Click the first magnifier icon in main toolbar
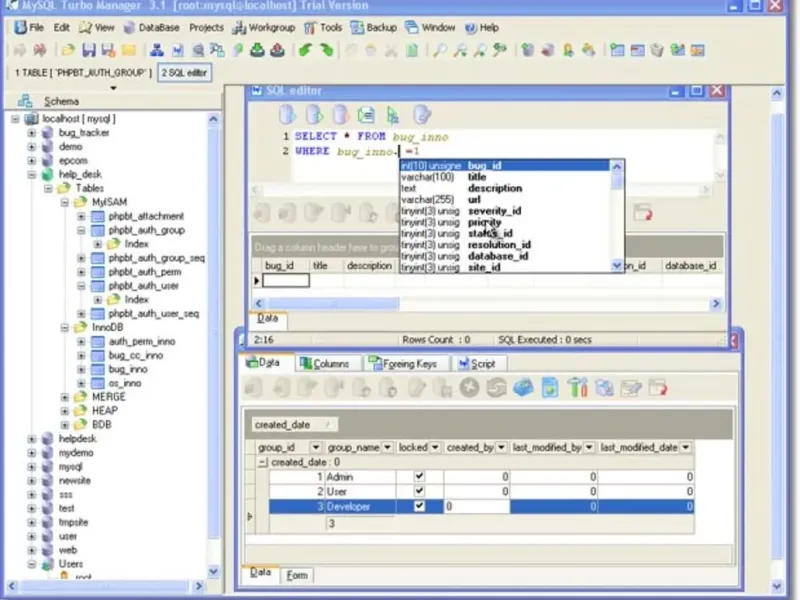 pos(439,51)
